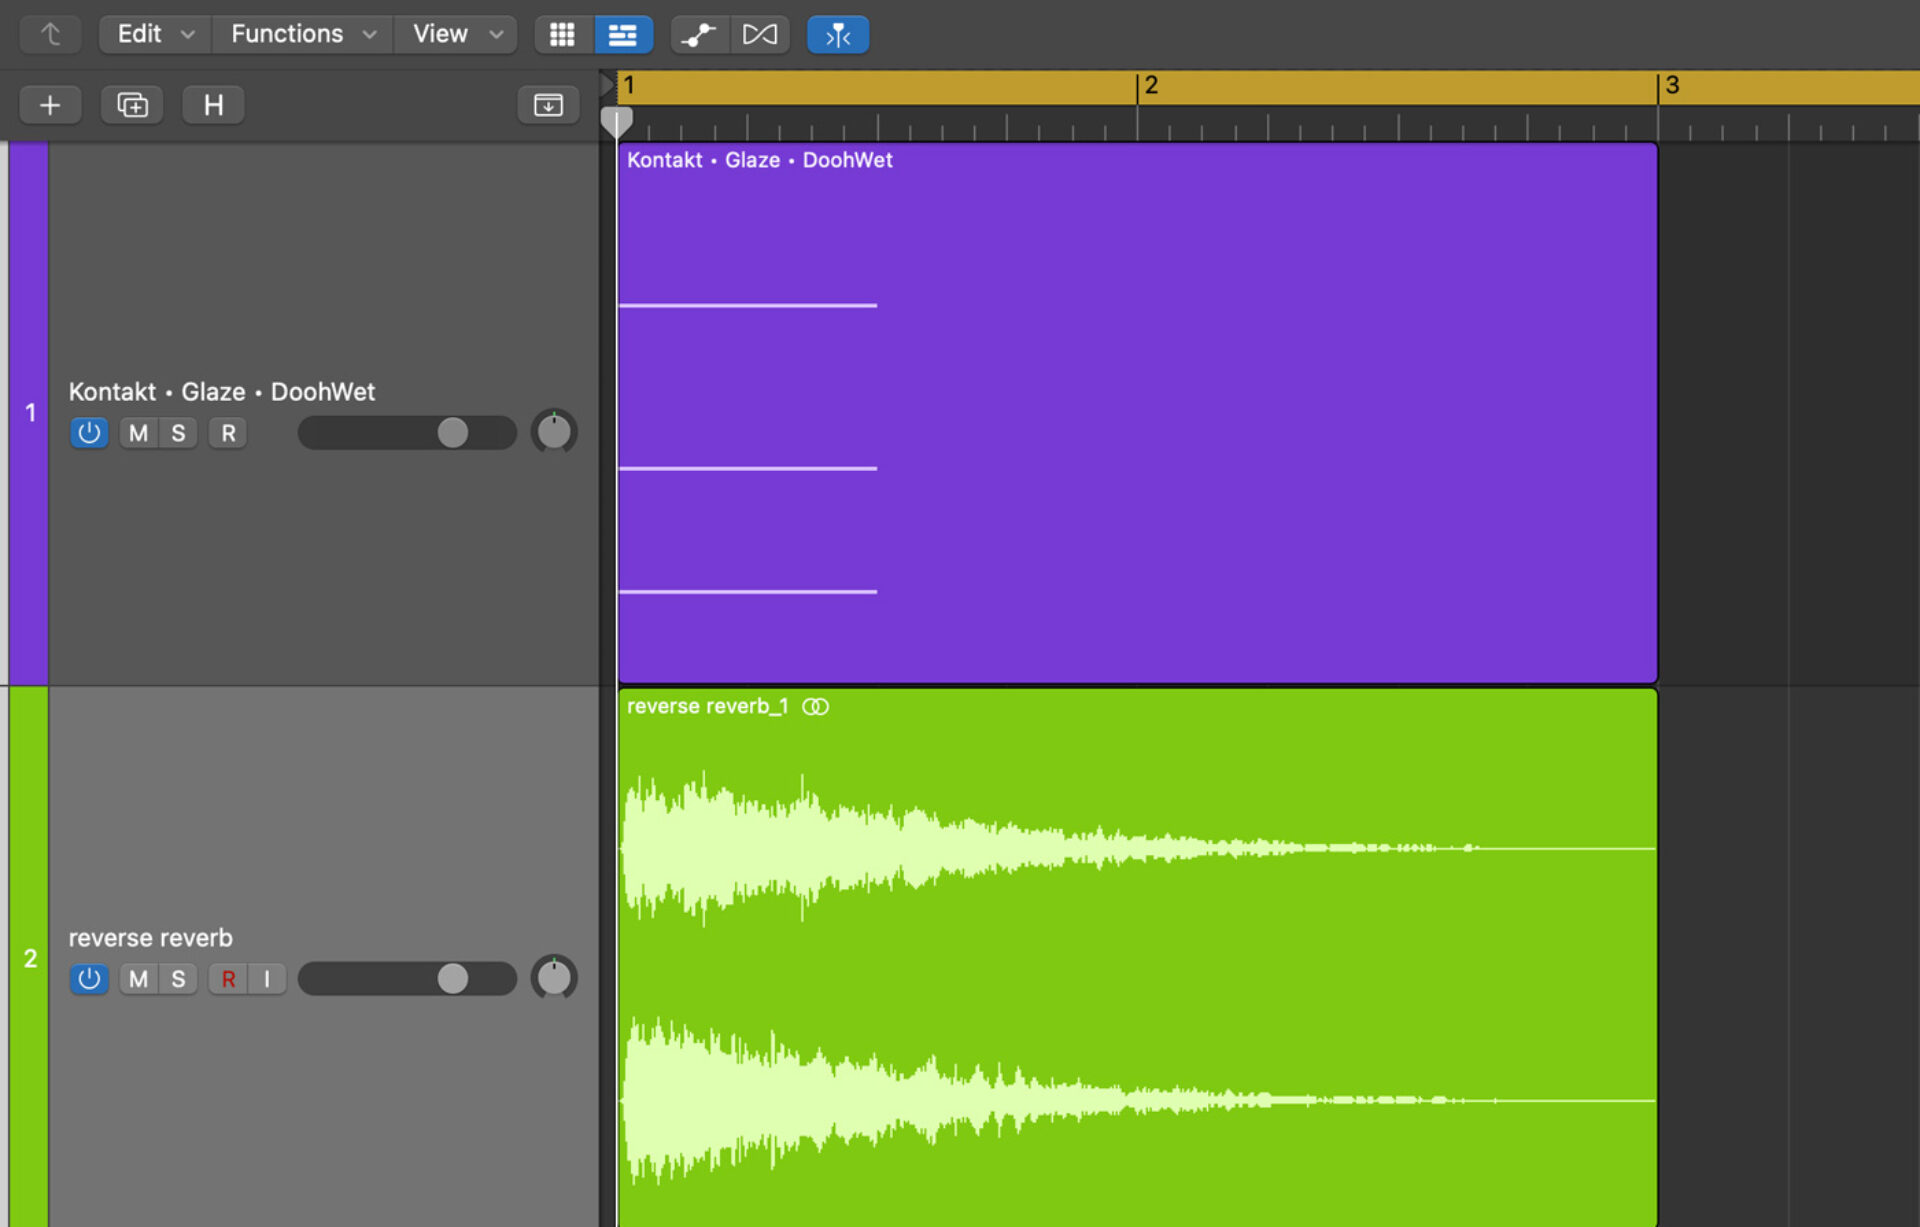
Task: Switch to the grid cell view
Action: (562, 34)
